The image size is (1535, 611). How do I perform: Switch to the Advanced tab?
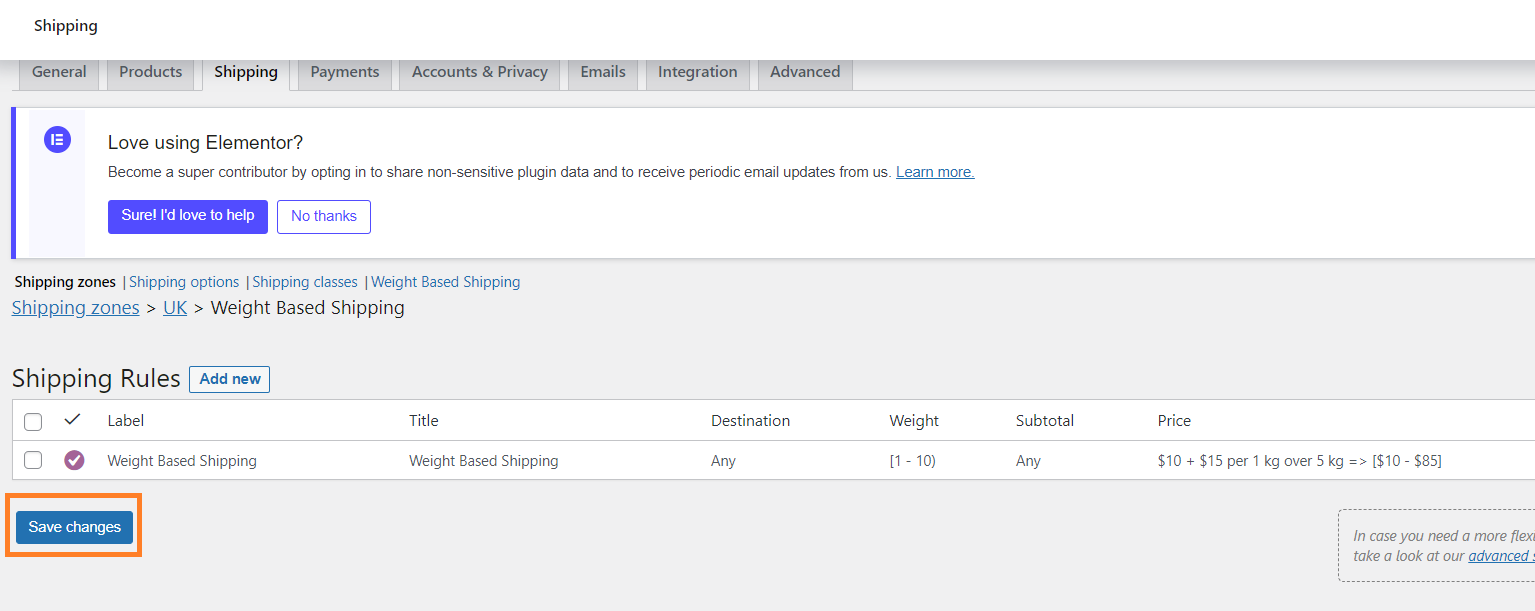pos(805,73)
